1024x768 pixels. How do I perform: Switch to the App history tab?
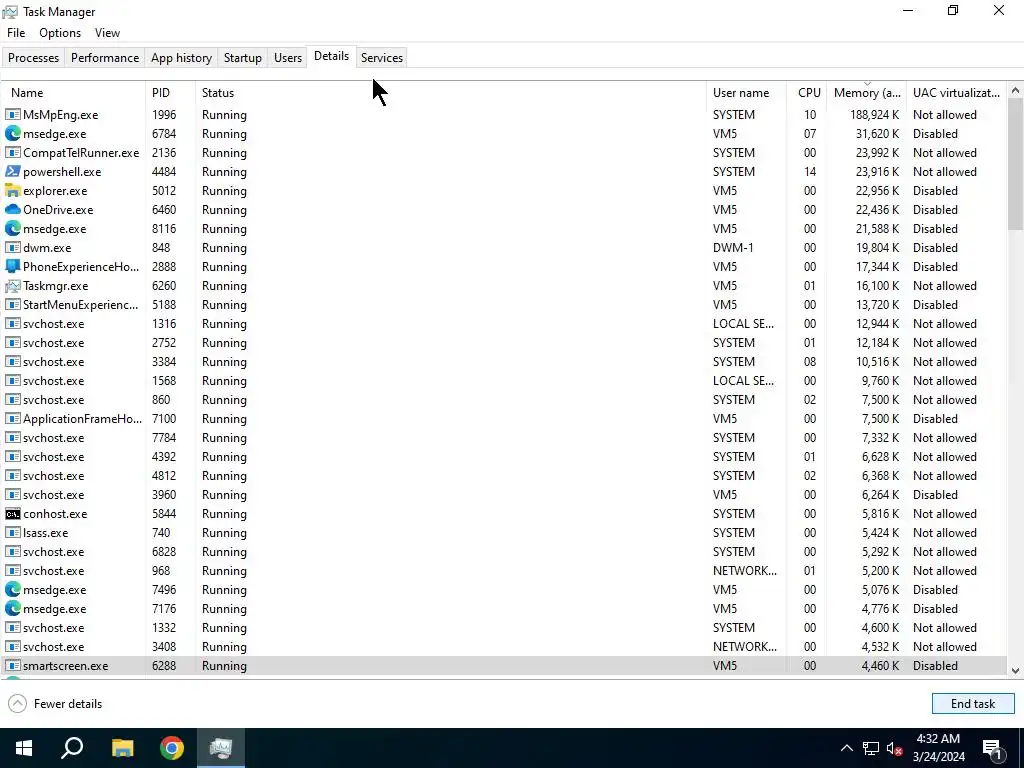coord(181,57)
